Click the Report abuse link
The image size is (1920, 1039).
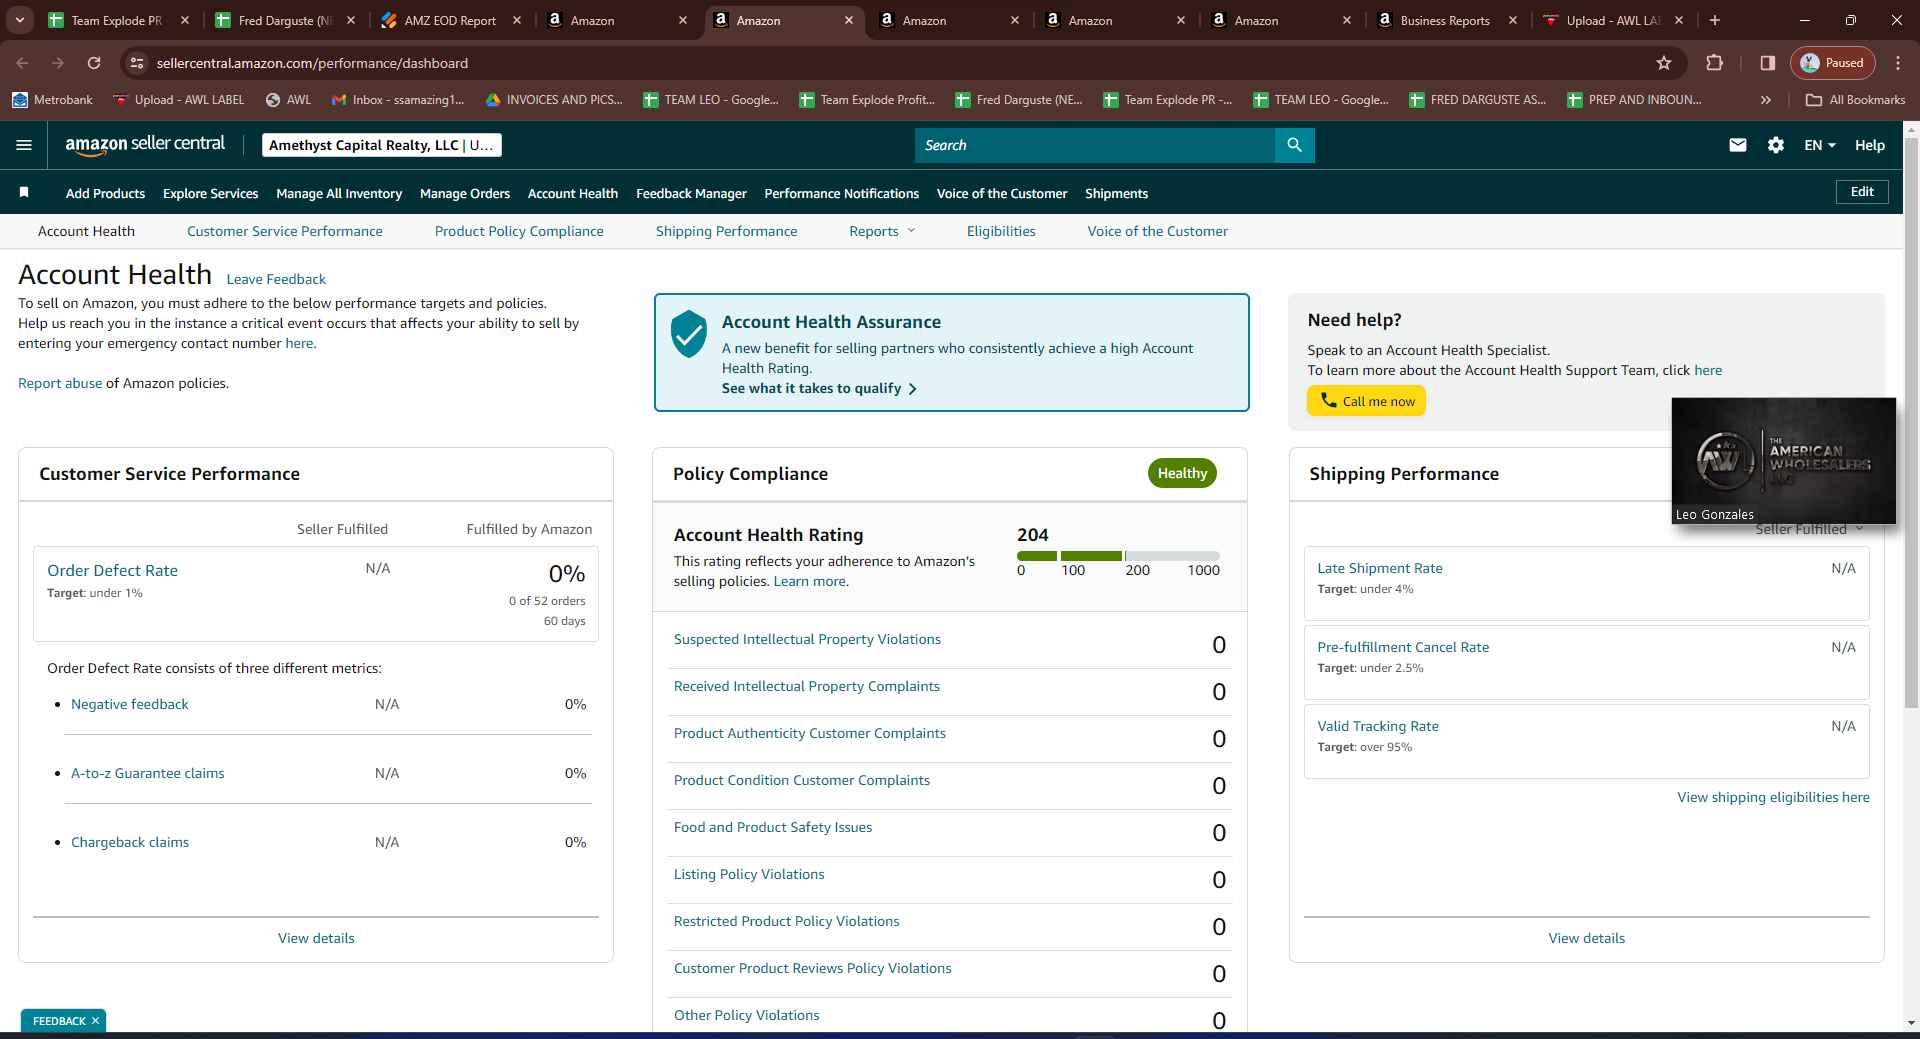(60, 383)
